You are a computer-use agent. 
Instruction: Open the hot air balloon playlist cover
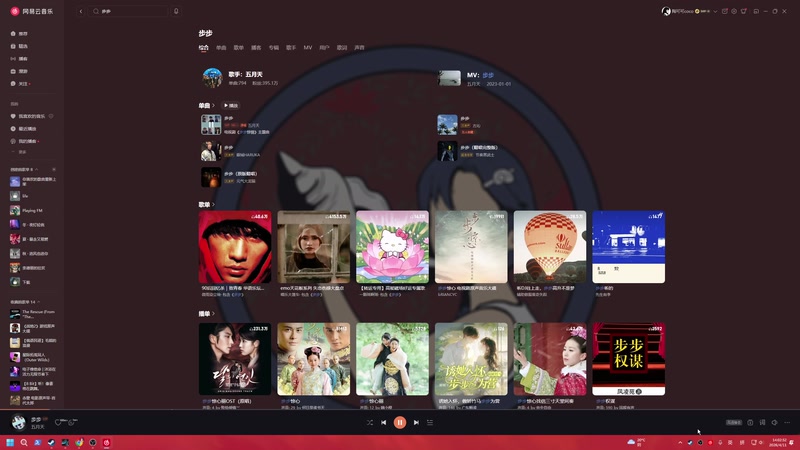tap(550, 247)
